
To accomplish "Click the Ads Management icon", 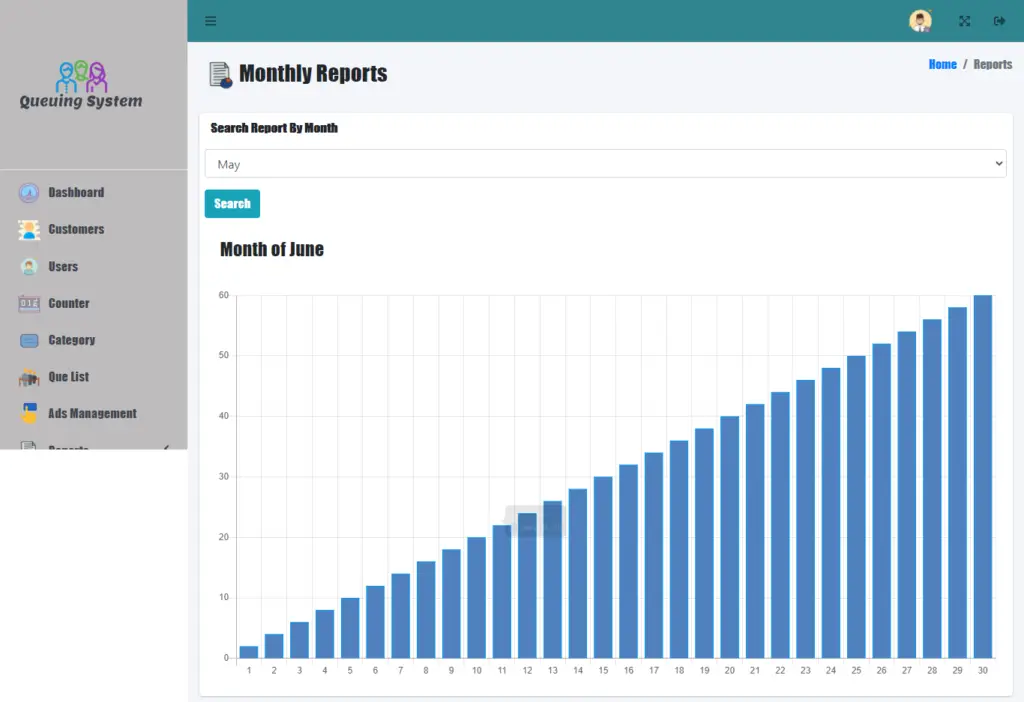I will (x=29, y=413).
